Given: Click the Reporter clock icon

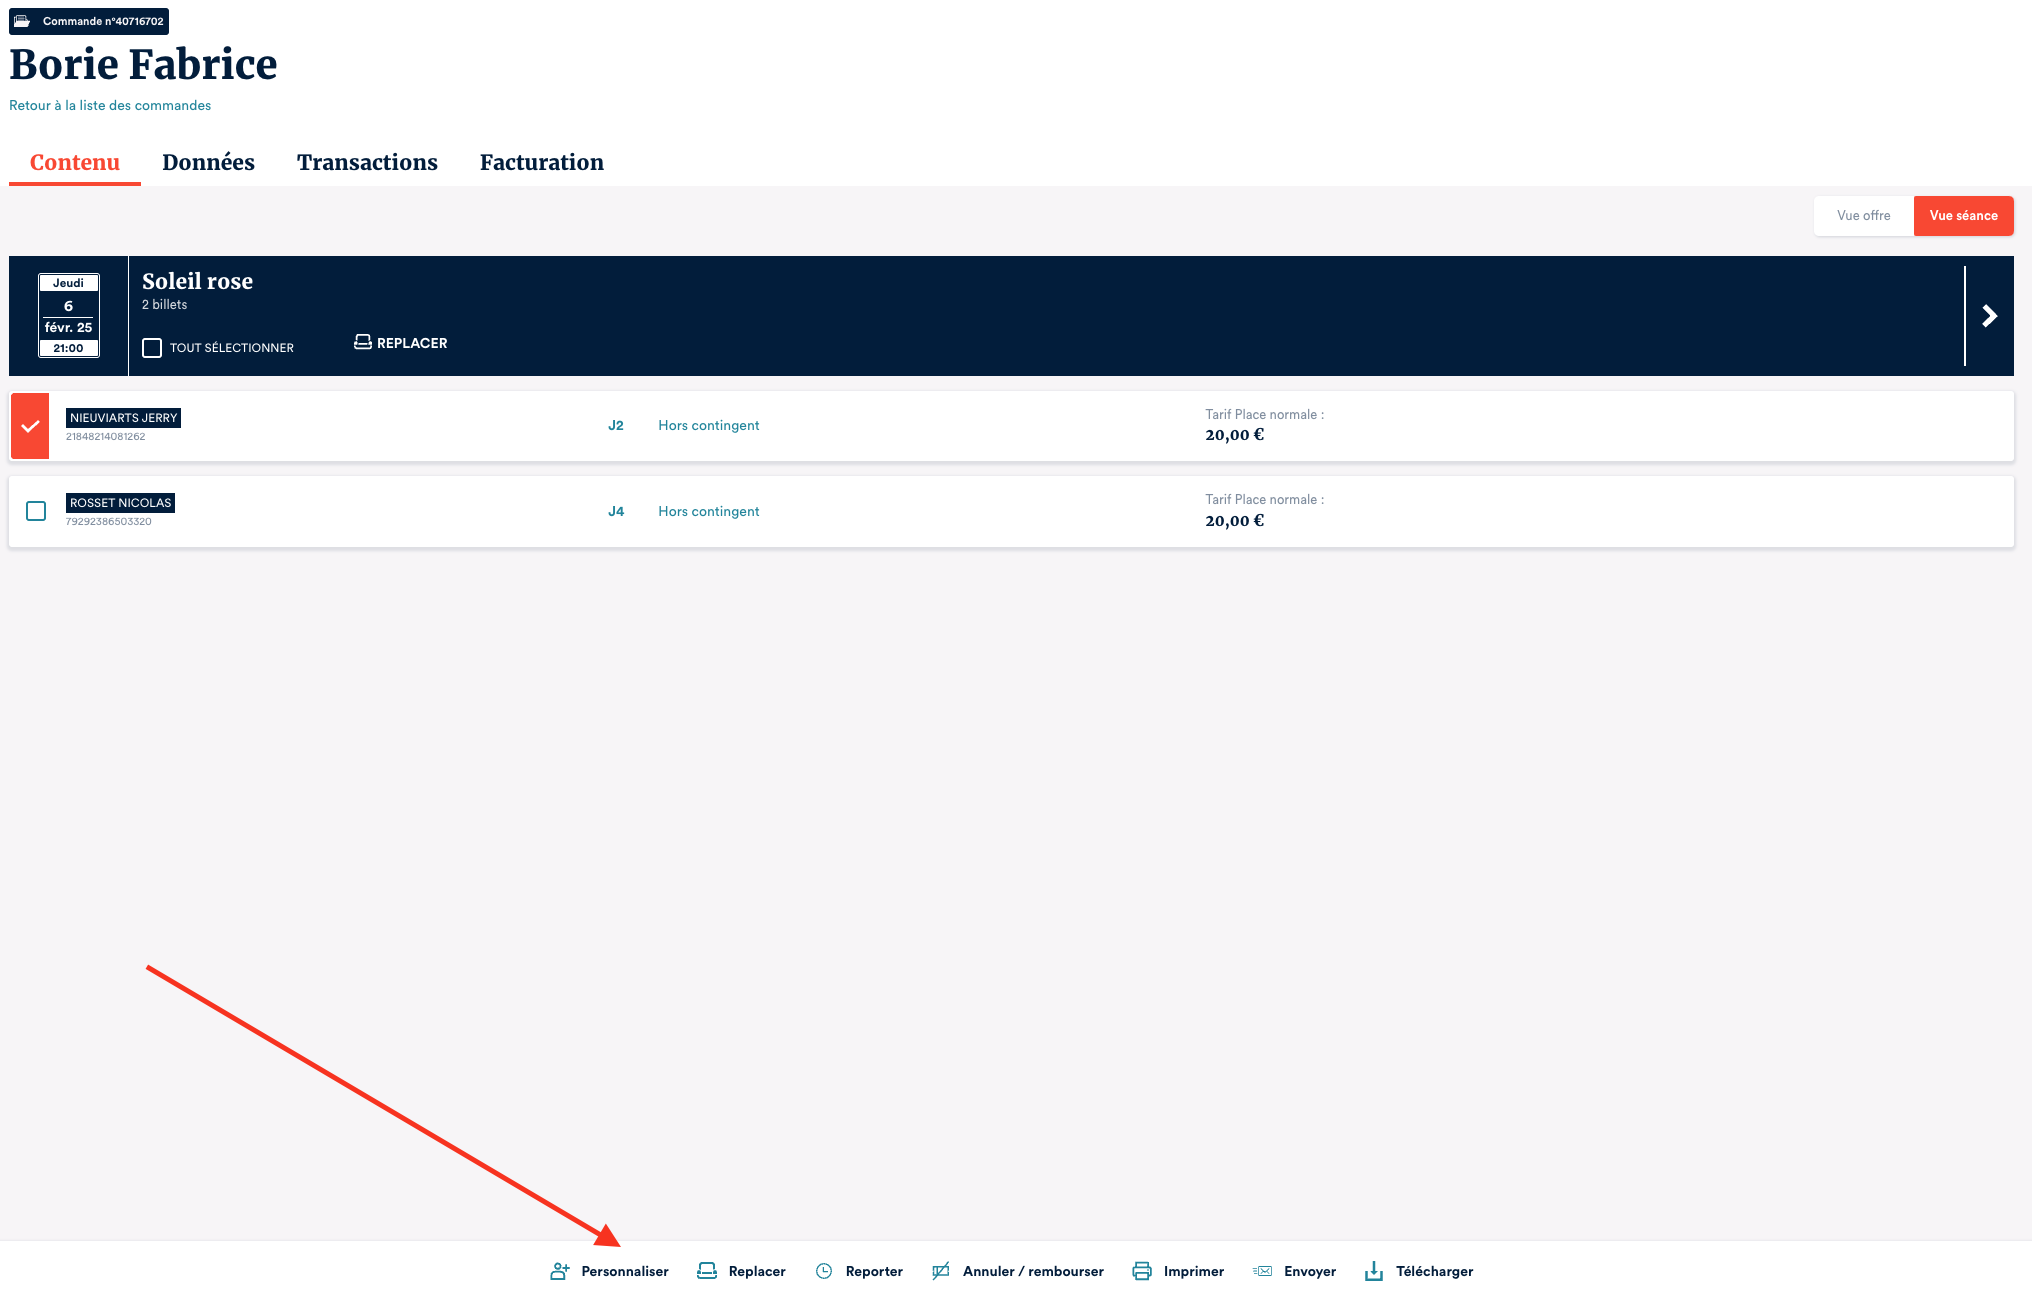Looking at the screenshot, I should [x=824, y=1271].
